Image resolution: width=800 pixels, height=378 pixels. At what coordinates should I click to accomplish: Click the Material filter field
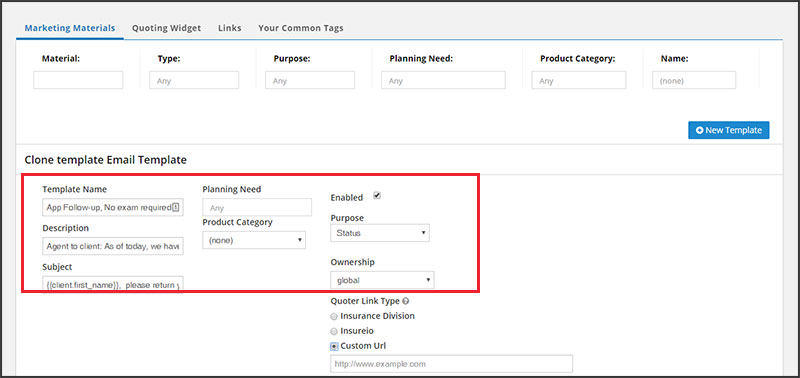click(78, 80)
